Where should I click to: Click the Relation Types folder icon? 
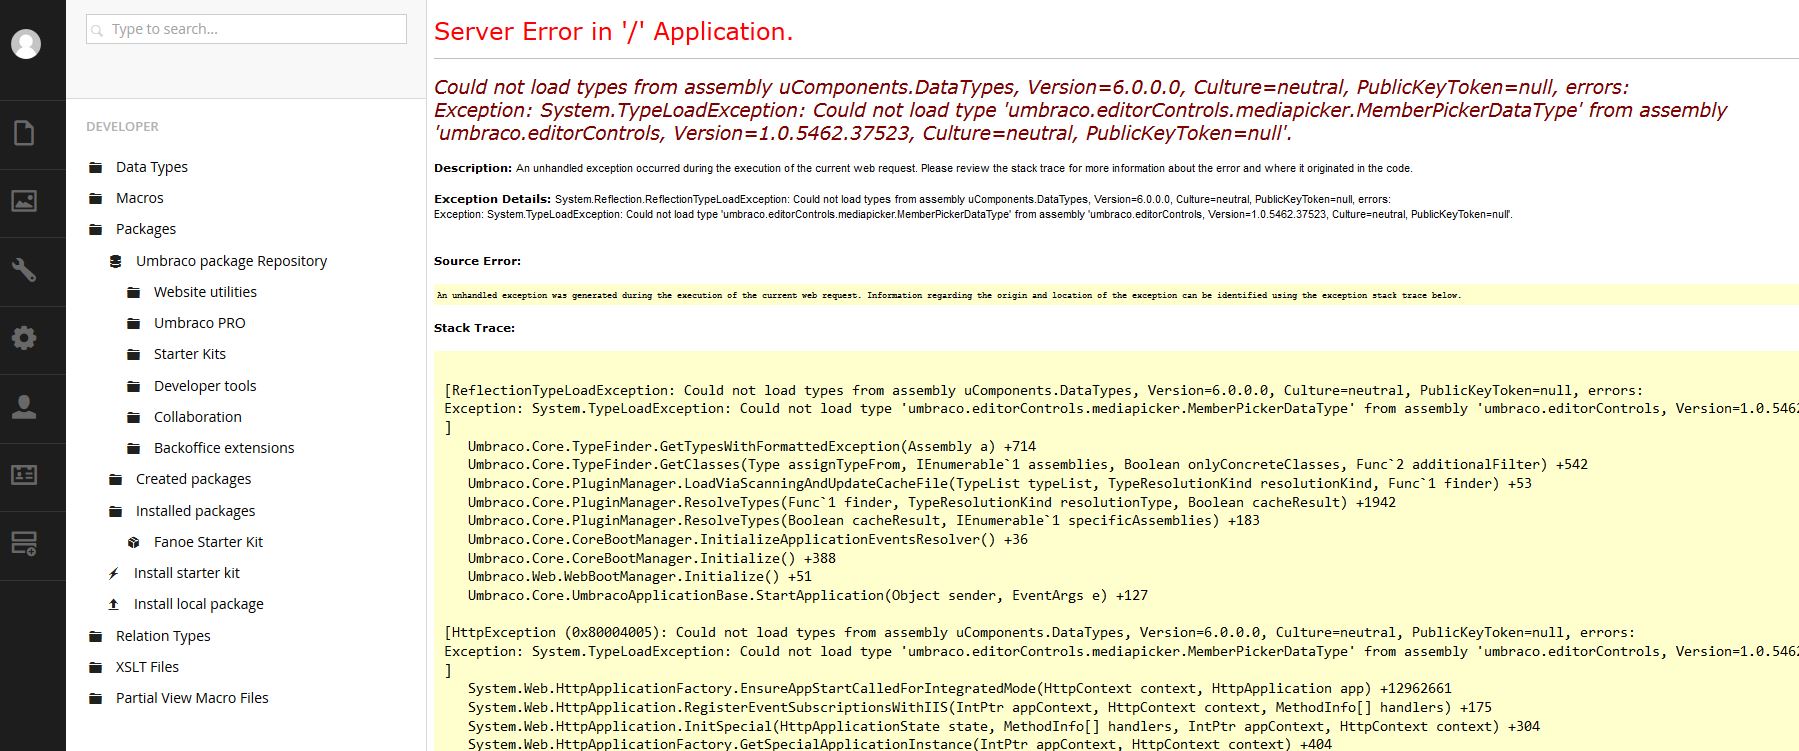click(96, 636)
